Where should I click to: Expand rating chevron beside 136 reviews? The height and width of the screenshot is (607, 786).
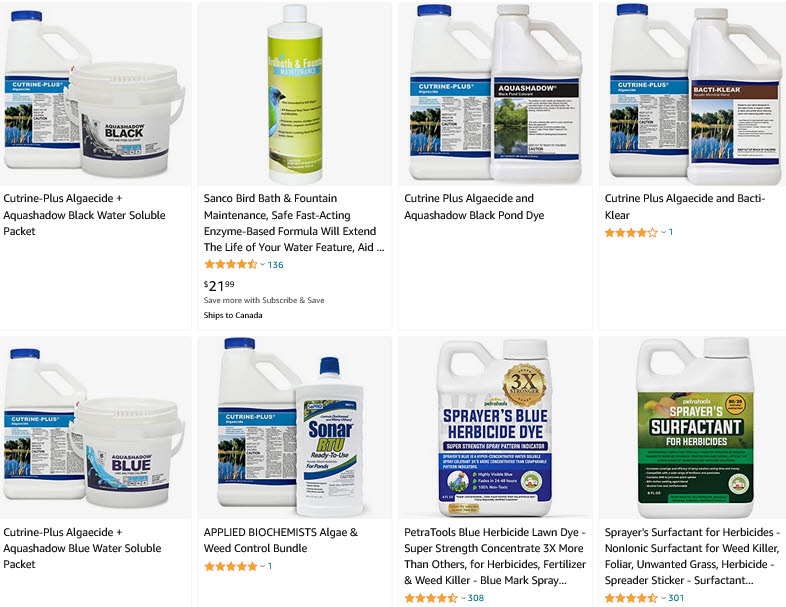point(262,265)
